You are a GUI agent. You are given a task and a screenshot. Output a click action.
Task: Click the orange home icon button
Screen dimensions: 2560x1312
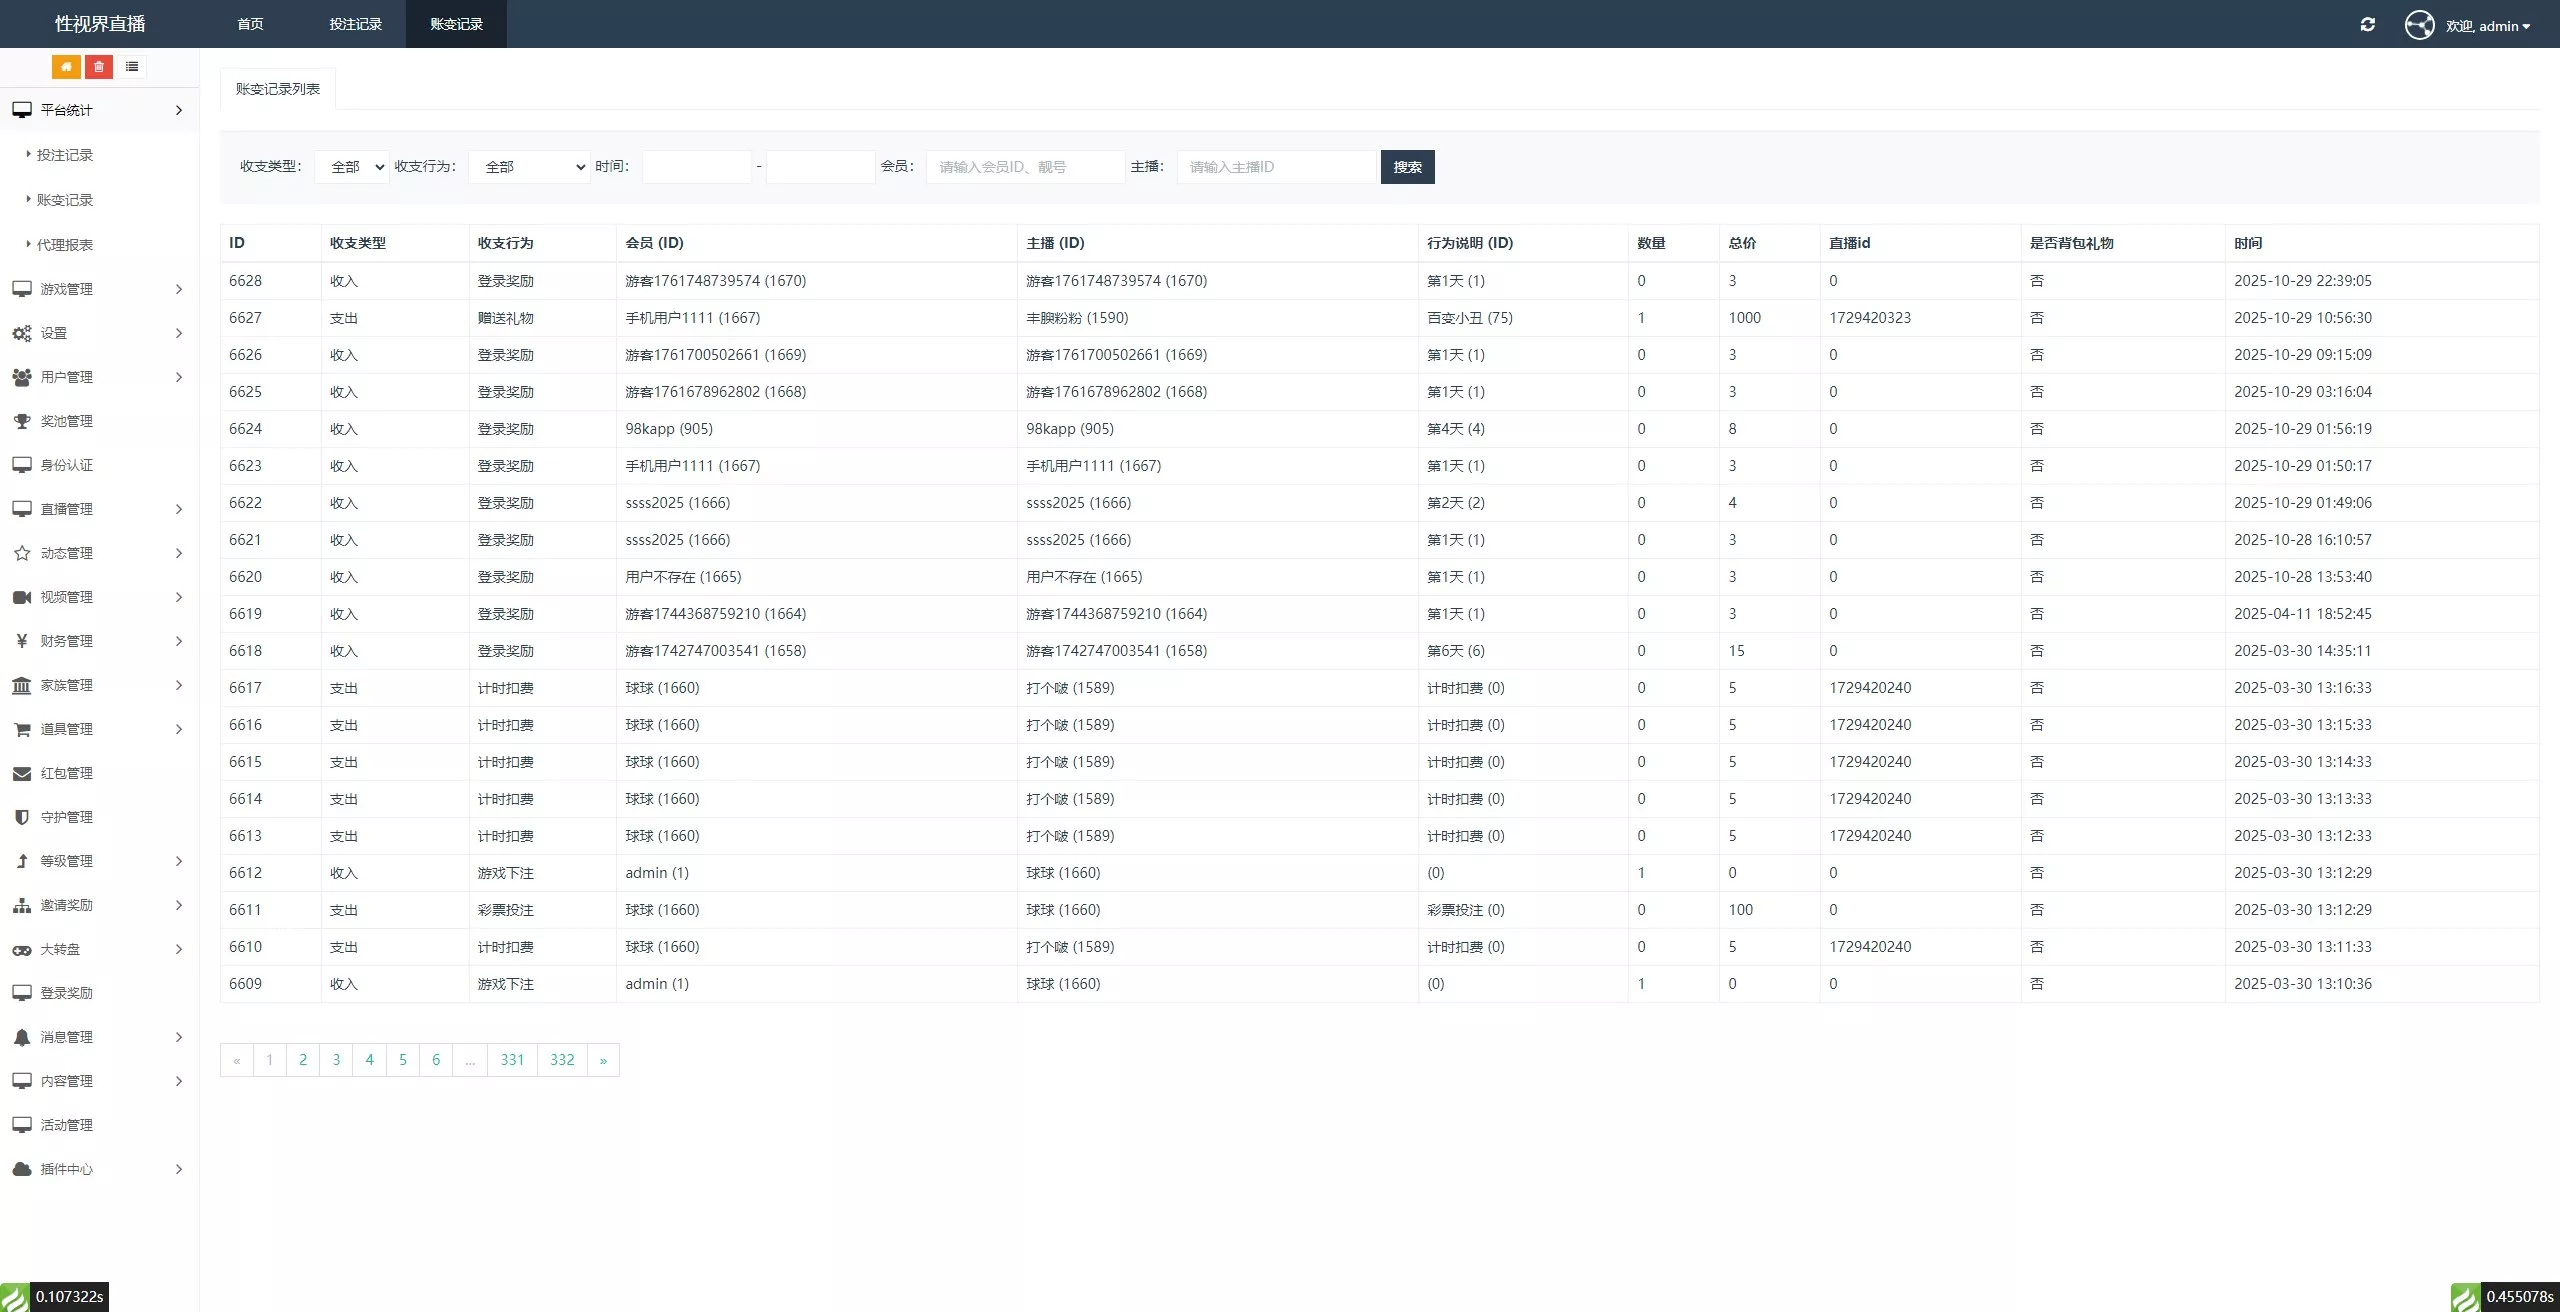click(66, 67)
